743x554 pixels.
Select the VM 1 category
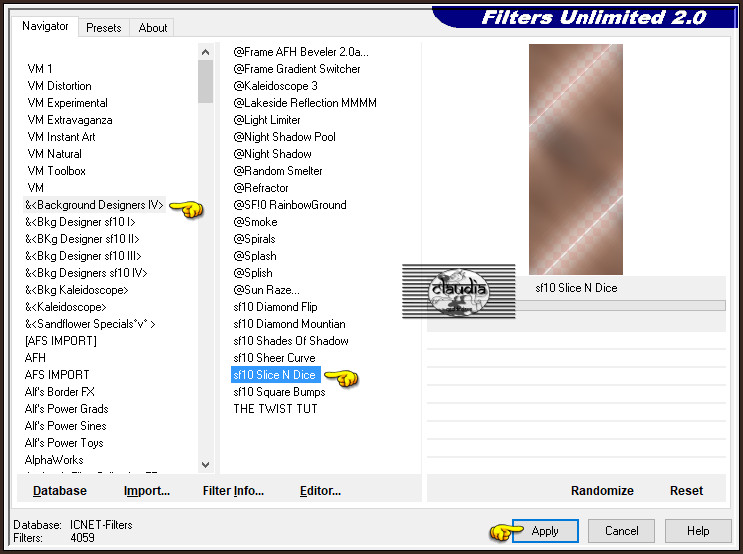pos(40,69)
